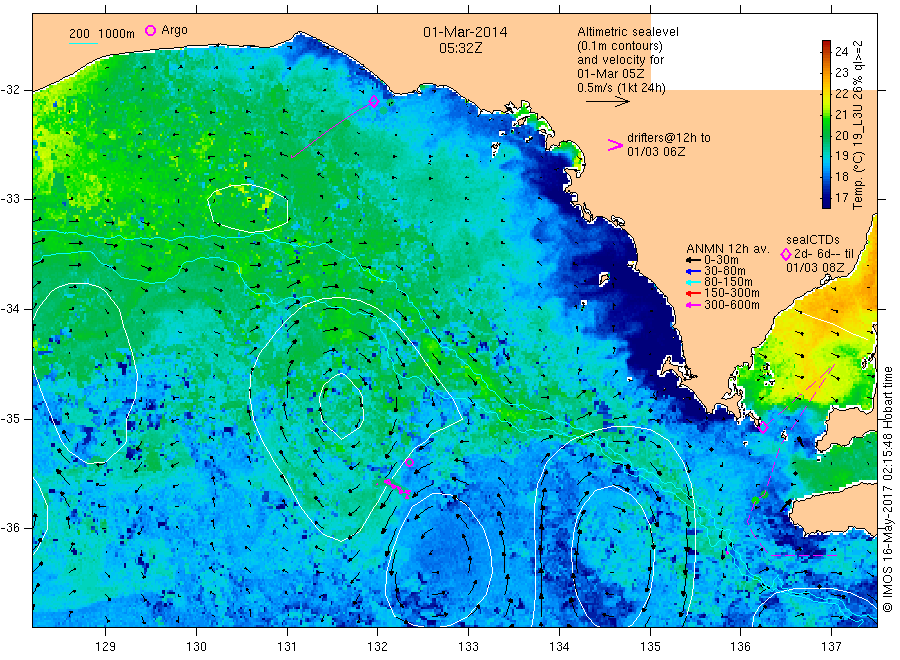Click the 130 longitude axis label
This screenshot has height=660, width=900.
[x=196, y=647]
